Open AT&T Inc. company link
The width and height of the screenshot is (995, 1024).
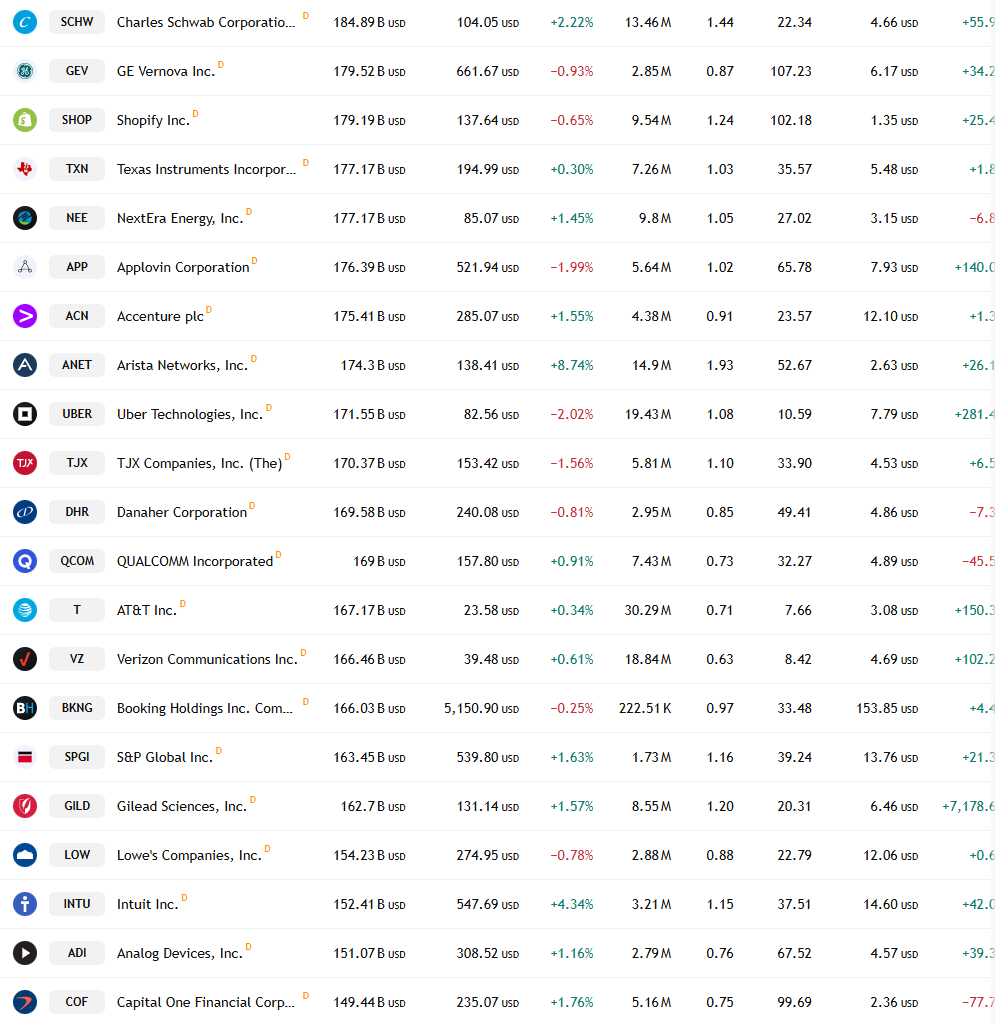pyautogui.click(x=147, y=610)
